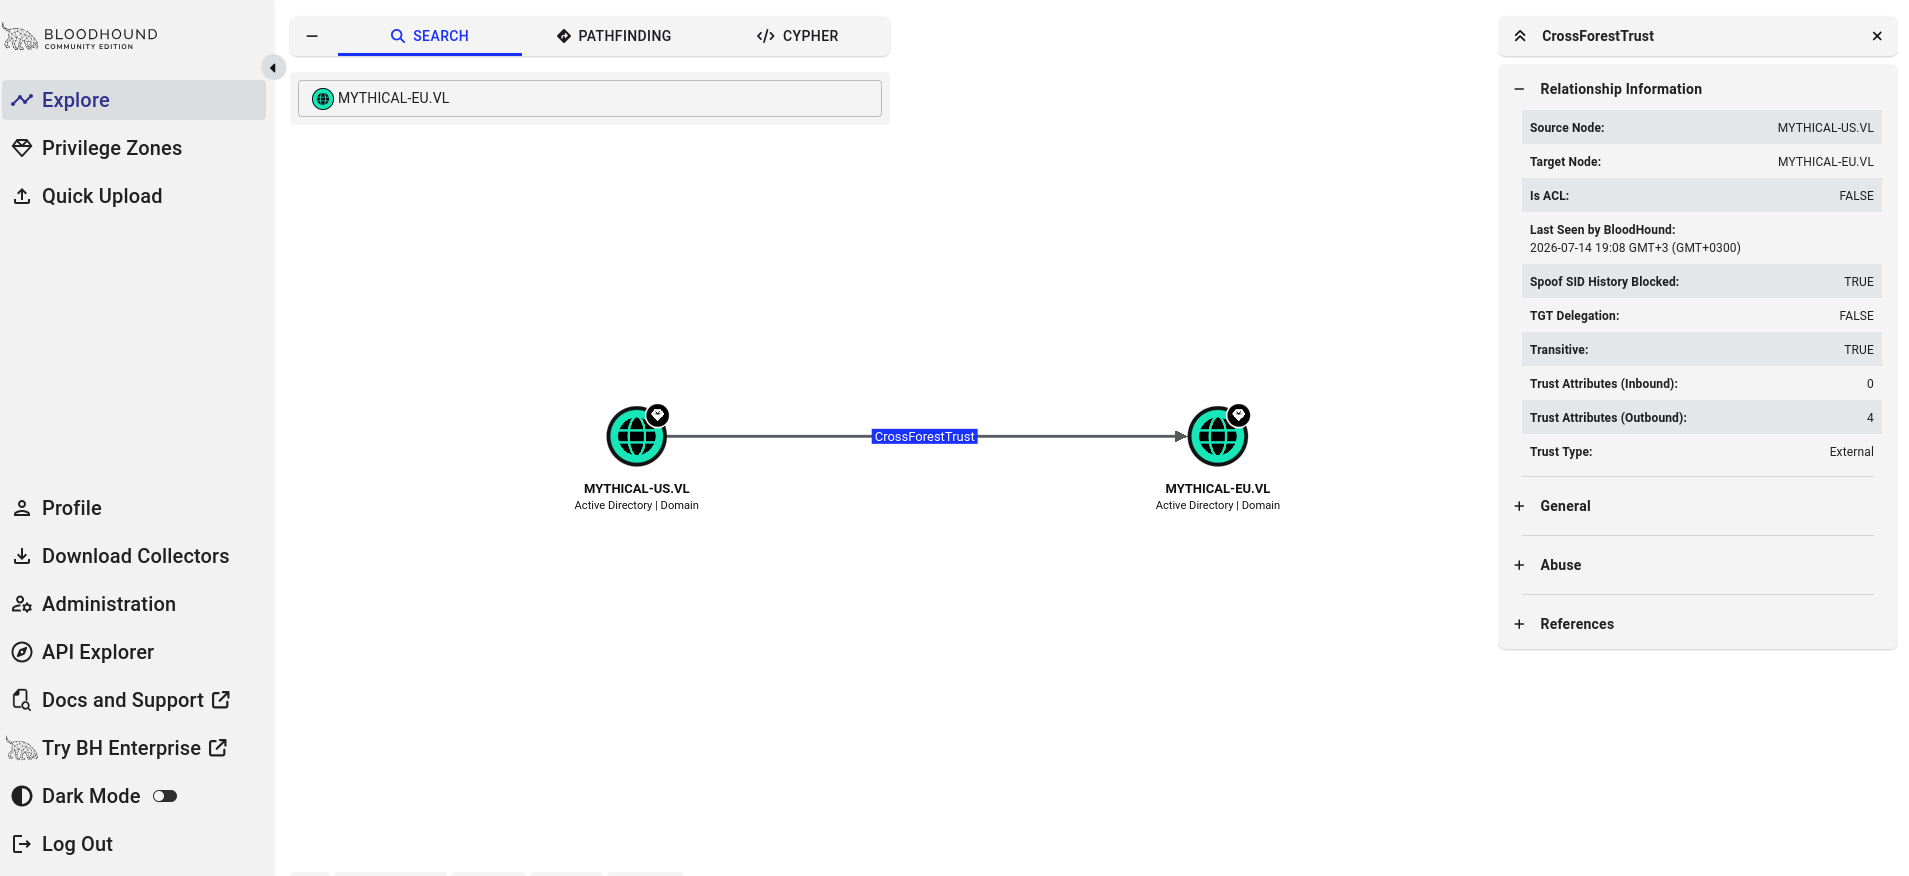Collapse the Relationship Information section

click(1519, 89)
